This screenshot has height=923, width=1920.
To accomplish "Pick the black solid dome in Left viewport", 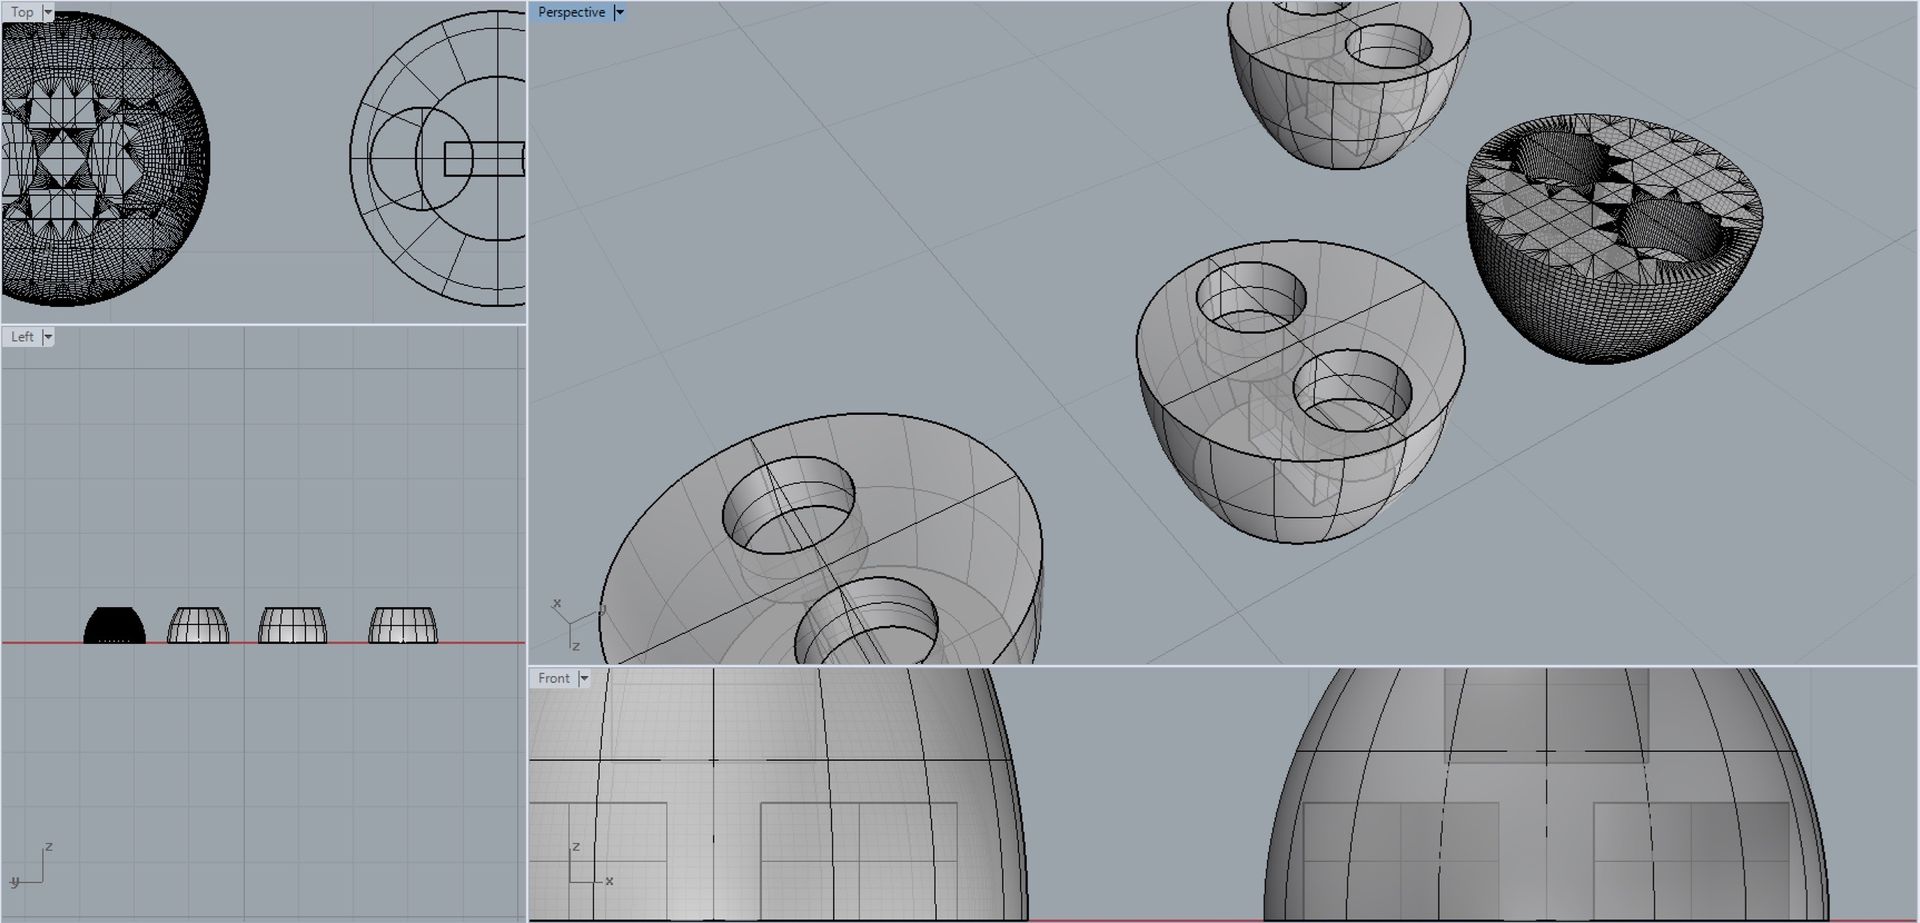I will pyautogui.click(x=114, y=626).
